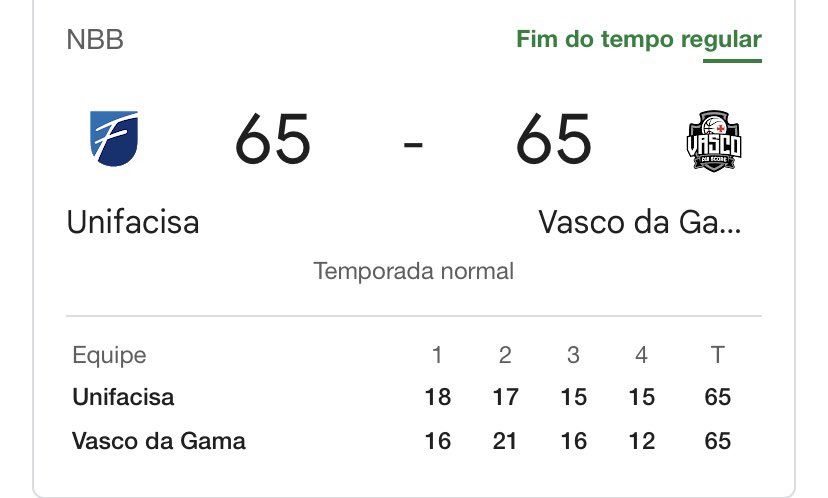The height and width of the screenshot is (498, 828).
Task: Select the quarter 3 column header
Action: click(573, 355)
